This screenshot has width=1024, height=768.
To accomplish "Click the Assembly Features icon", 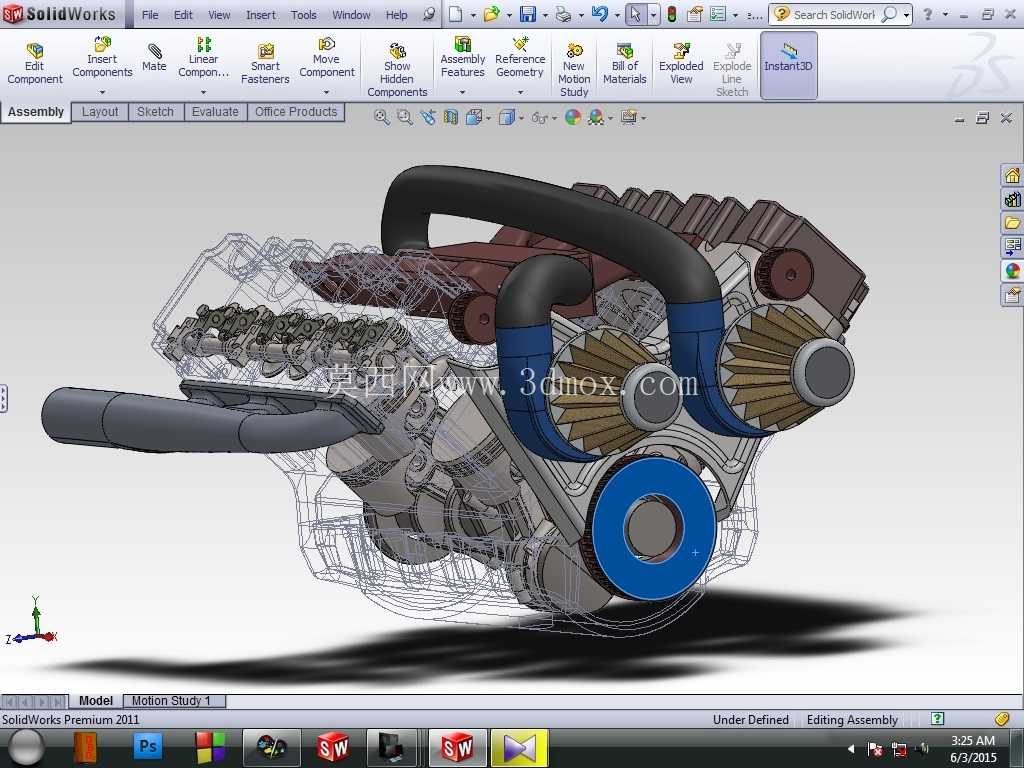I will pyautogui.click(x=462, y=57).
